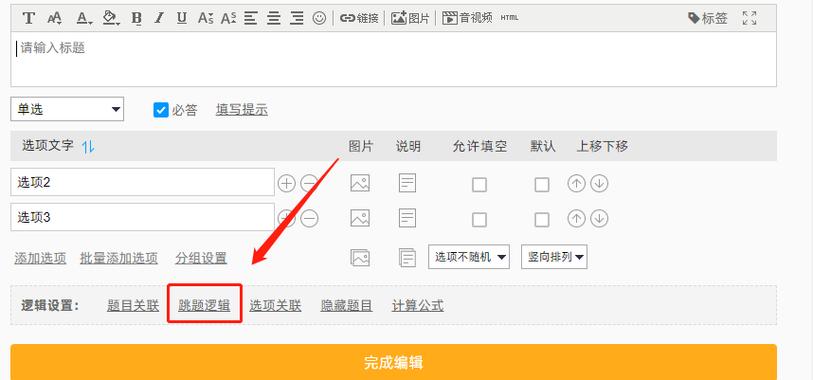Set 选项3 as default

(542, 220)
